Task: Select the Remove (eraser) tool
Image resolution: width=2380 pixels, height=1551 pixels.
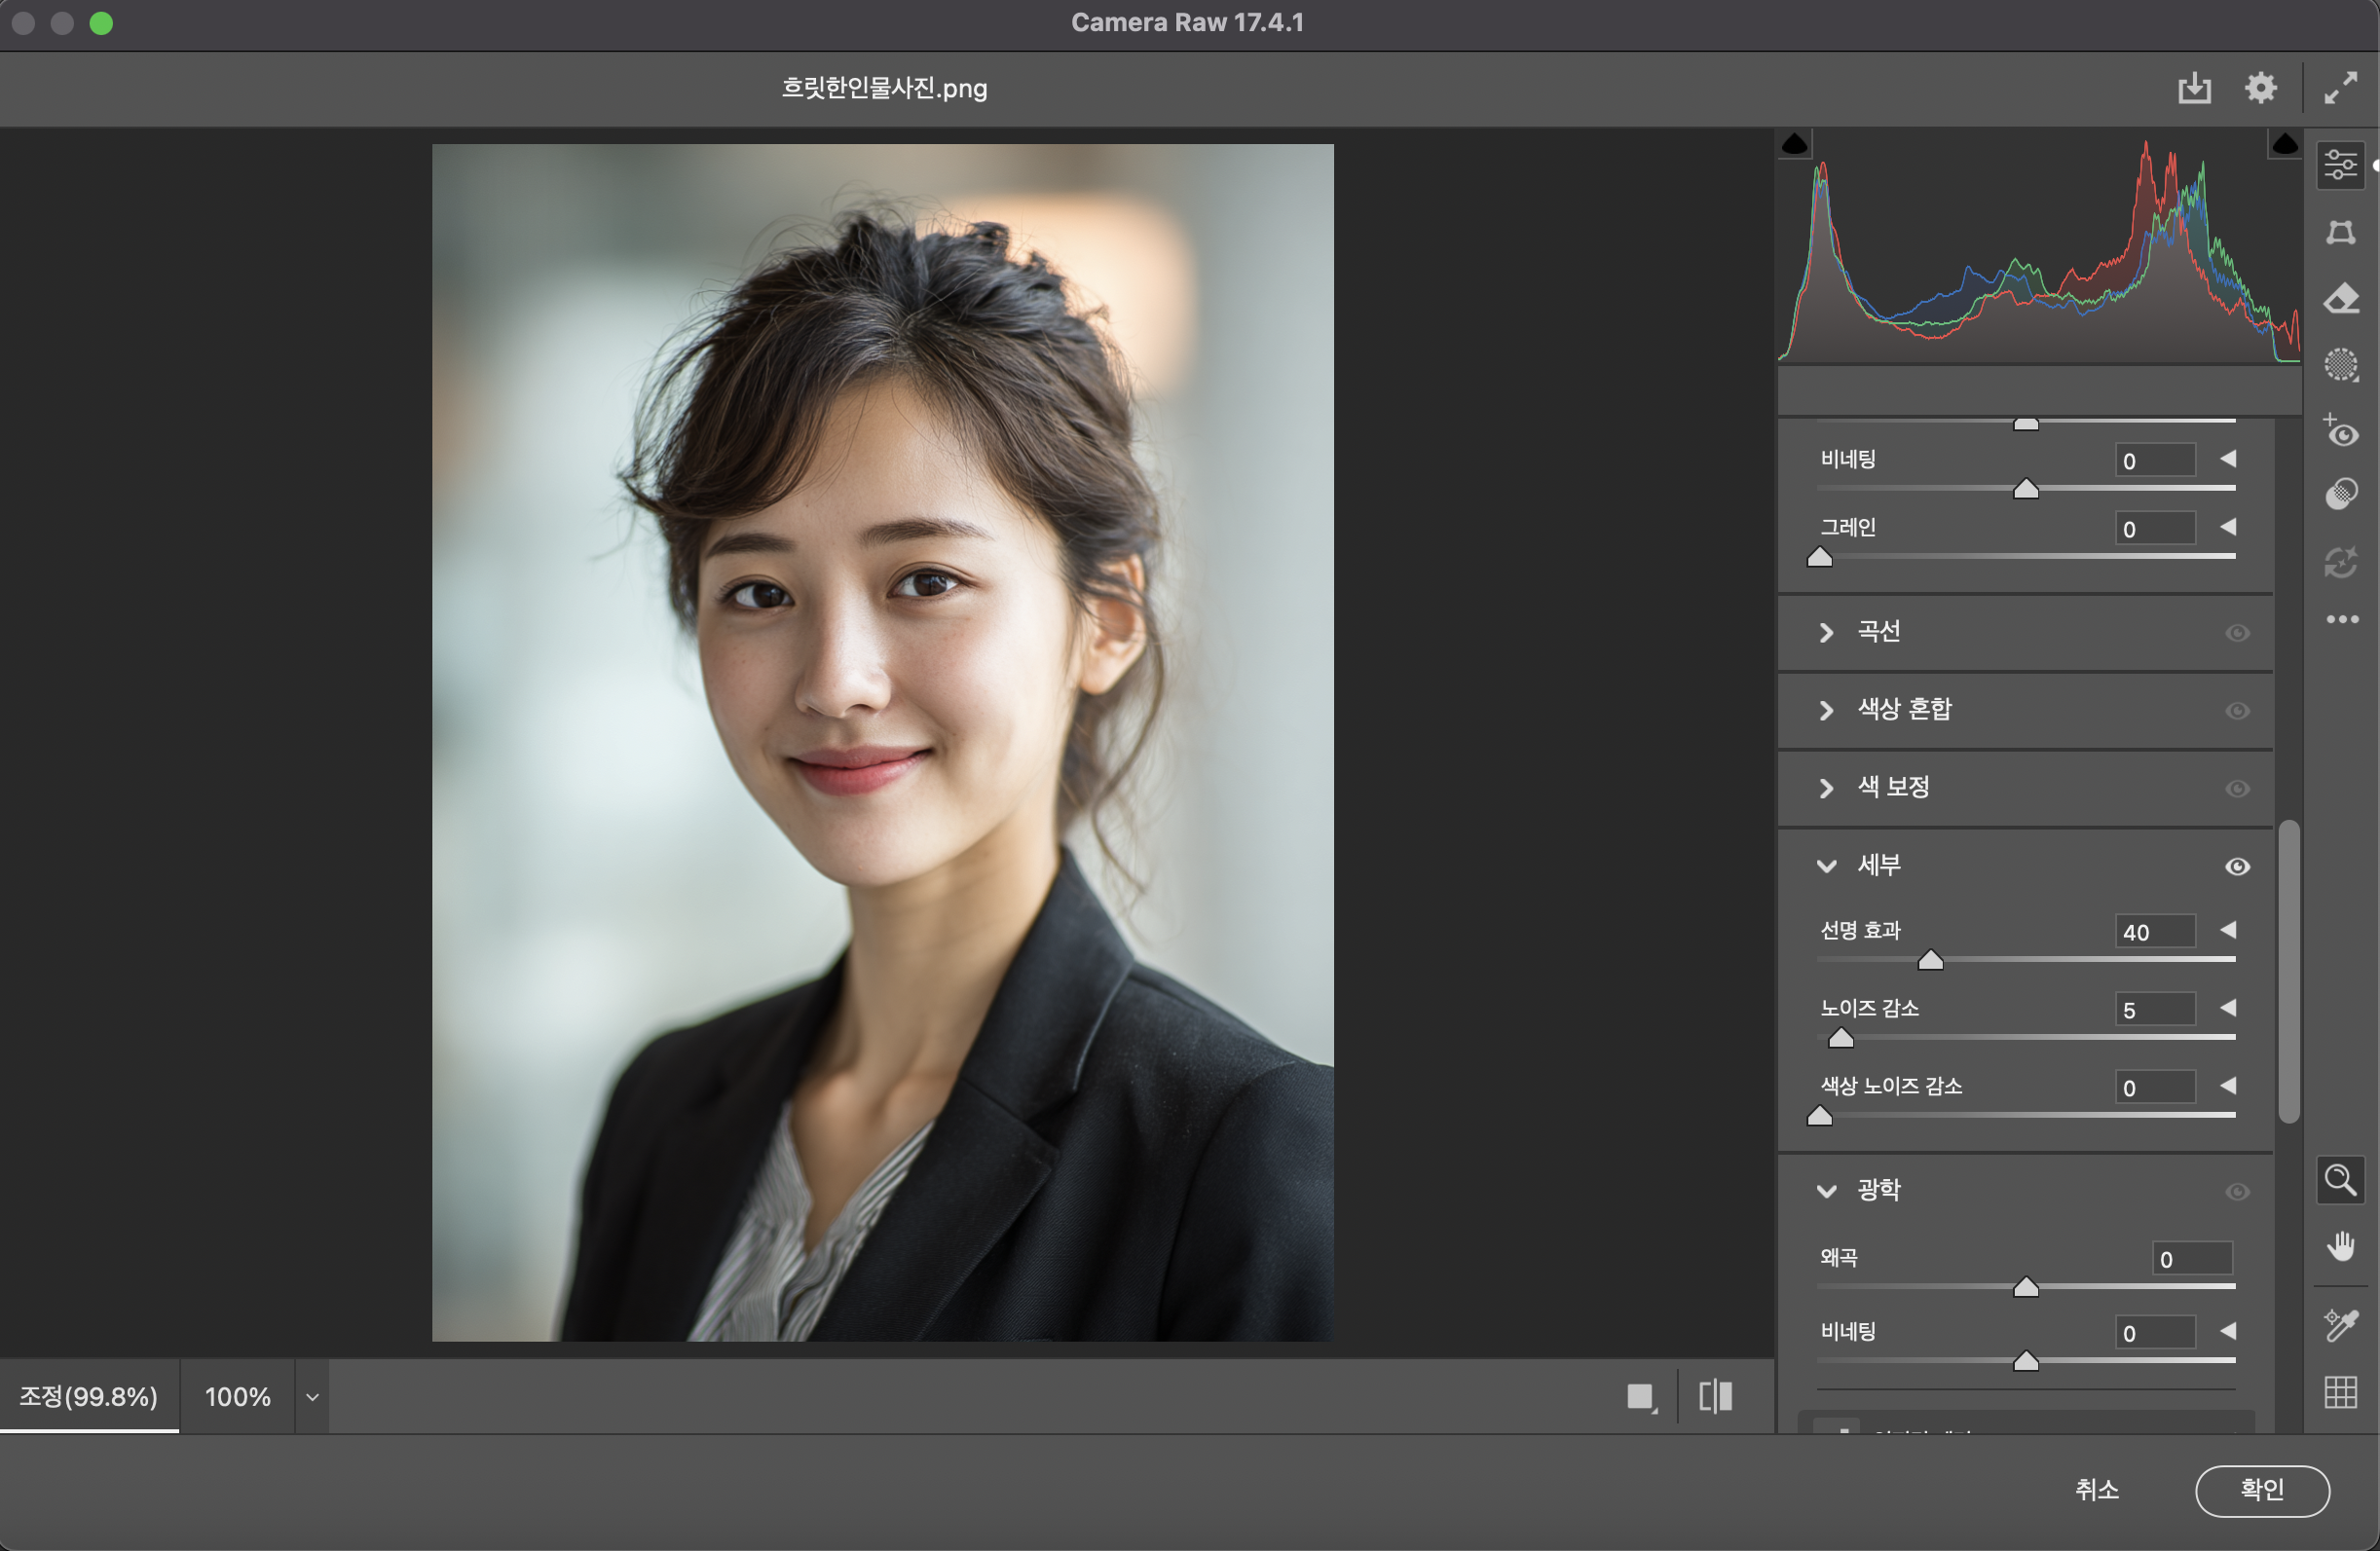Action: [2340, 299]
